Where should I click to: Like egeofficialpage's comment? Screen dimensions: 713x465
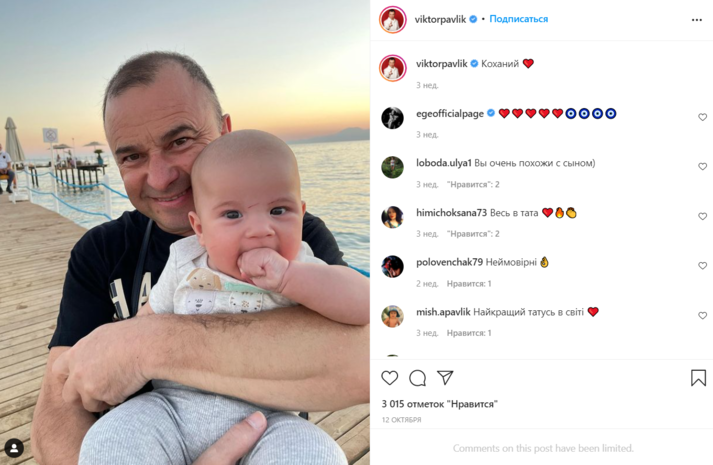click(703, 117)
